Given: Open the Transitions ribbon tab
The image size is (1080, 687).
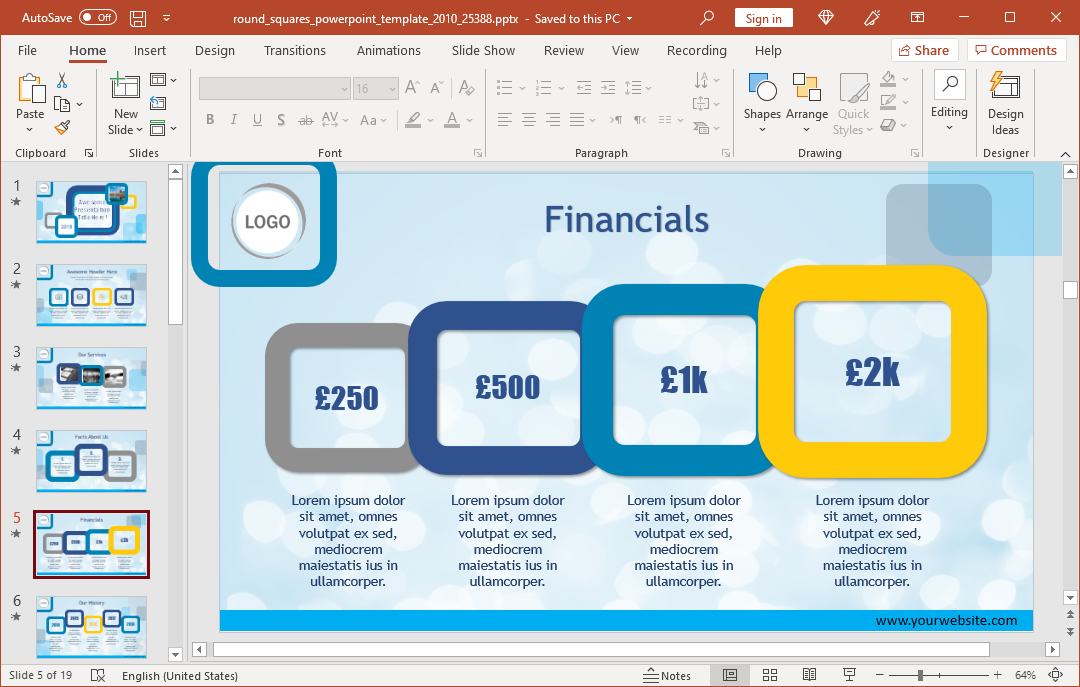Looking at the screenshot, I should pos(294,50).
